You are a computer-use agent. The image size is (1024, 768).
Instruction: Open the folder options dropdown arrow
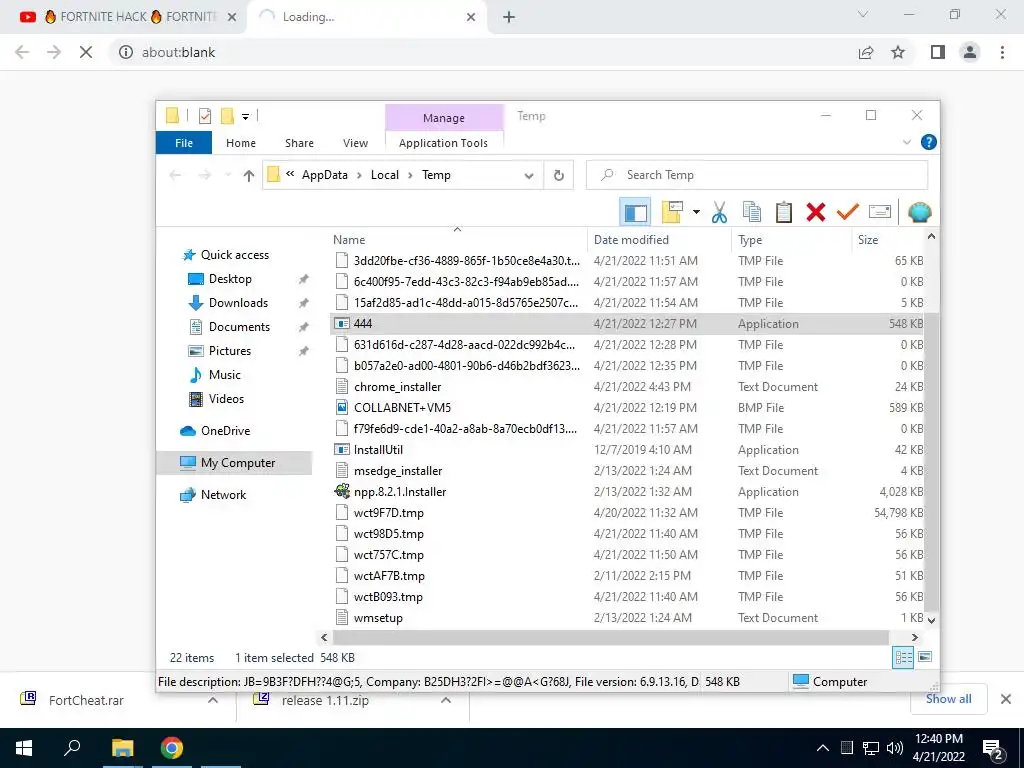[x=696, y=212]
